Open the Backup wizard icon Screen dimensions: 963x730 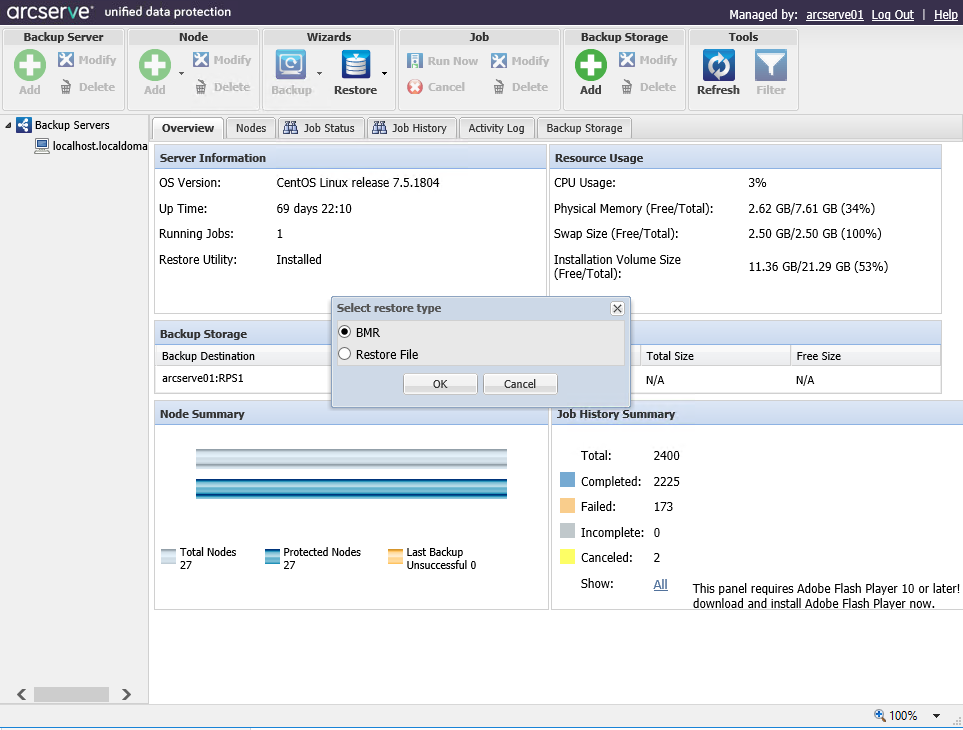coord(291,64)
